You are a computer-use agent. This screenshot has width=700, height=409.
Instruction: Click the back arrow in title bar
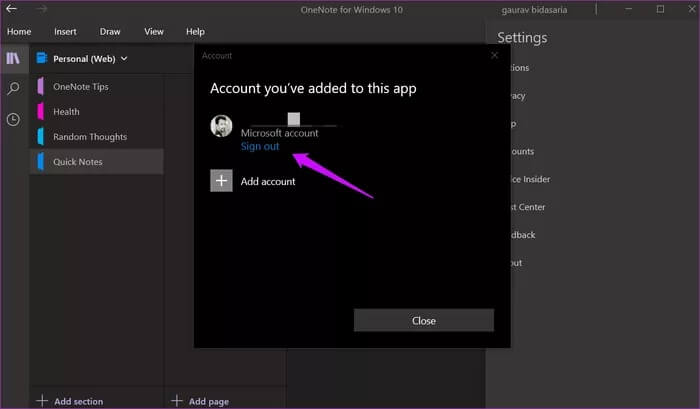pos(12,8)
